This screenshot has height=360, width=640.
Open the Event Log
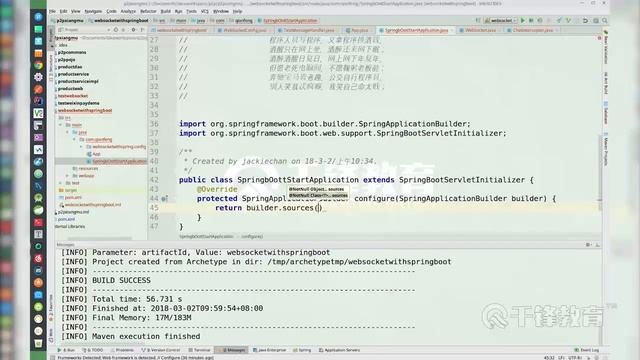(587, 350)
